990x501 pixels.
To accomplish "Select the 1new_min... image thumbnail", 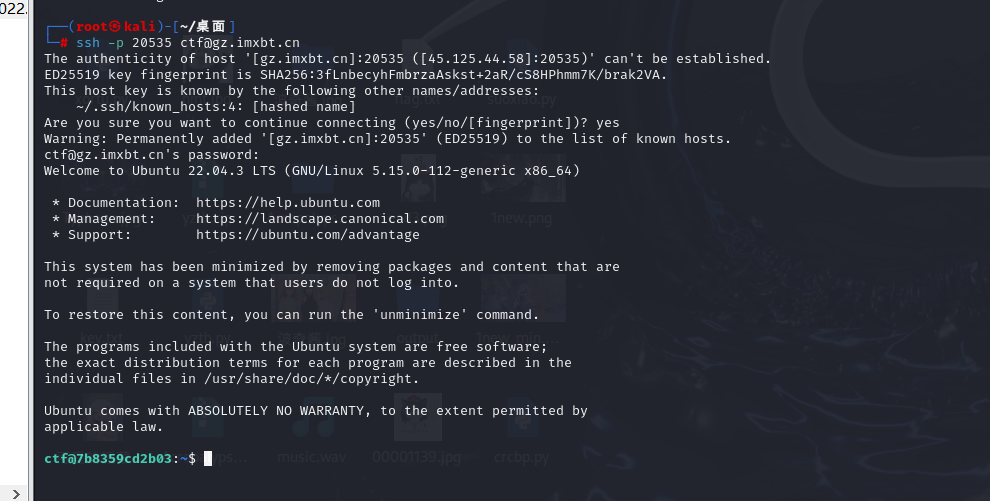I will tap(522, 309).
